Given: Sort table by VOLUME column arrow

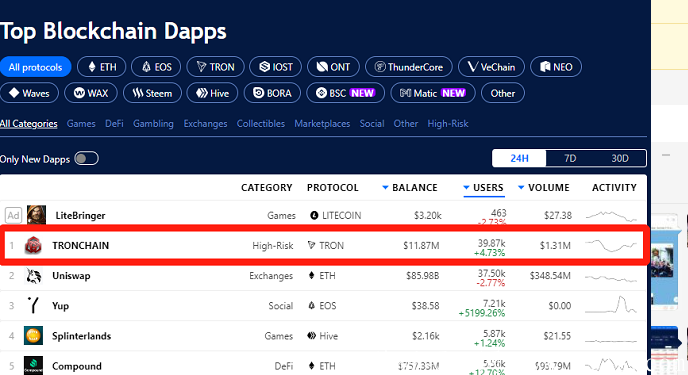Looking at the screenshot, I should pyautogui.click(x=521, y=188).
